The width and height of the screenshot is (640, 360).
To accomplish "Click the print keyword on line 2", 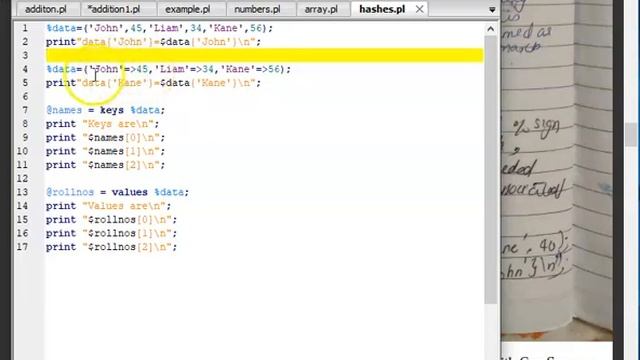I will coord(61,42).
